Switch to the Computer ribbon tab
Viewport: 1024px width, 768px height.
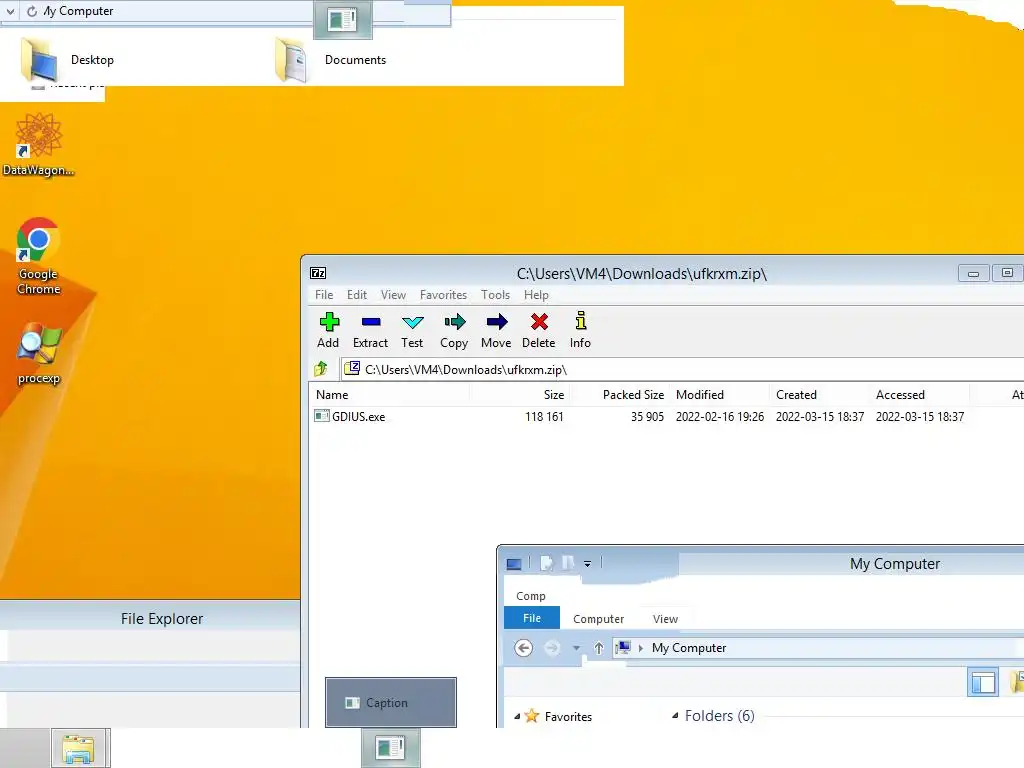(x=598, y=618)
